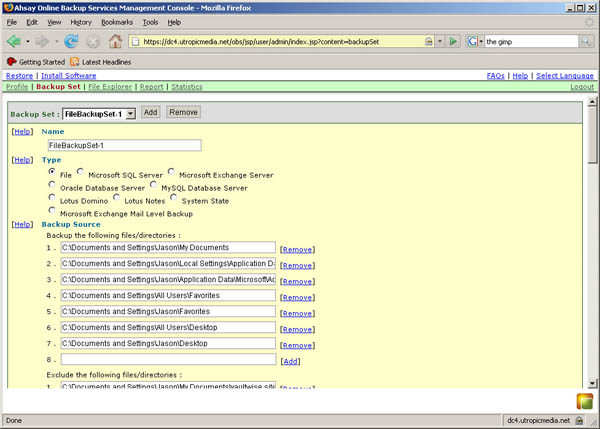Select MySQL Database Server type

tap(153, 184)
